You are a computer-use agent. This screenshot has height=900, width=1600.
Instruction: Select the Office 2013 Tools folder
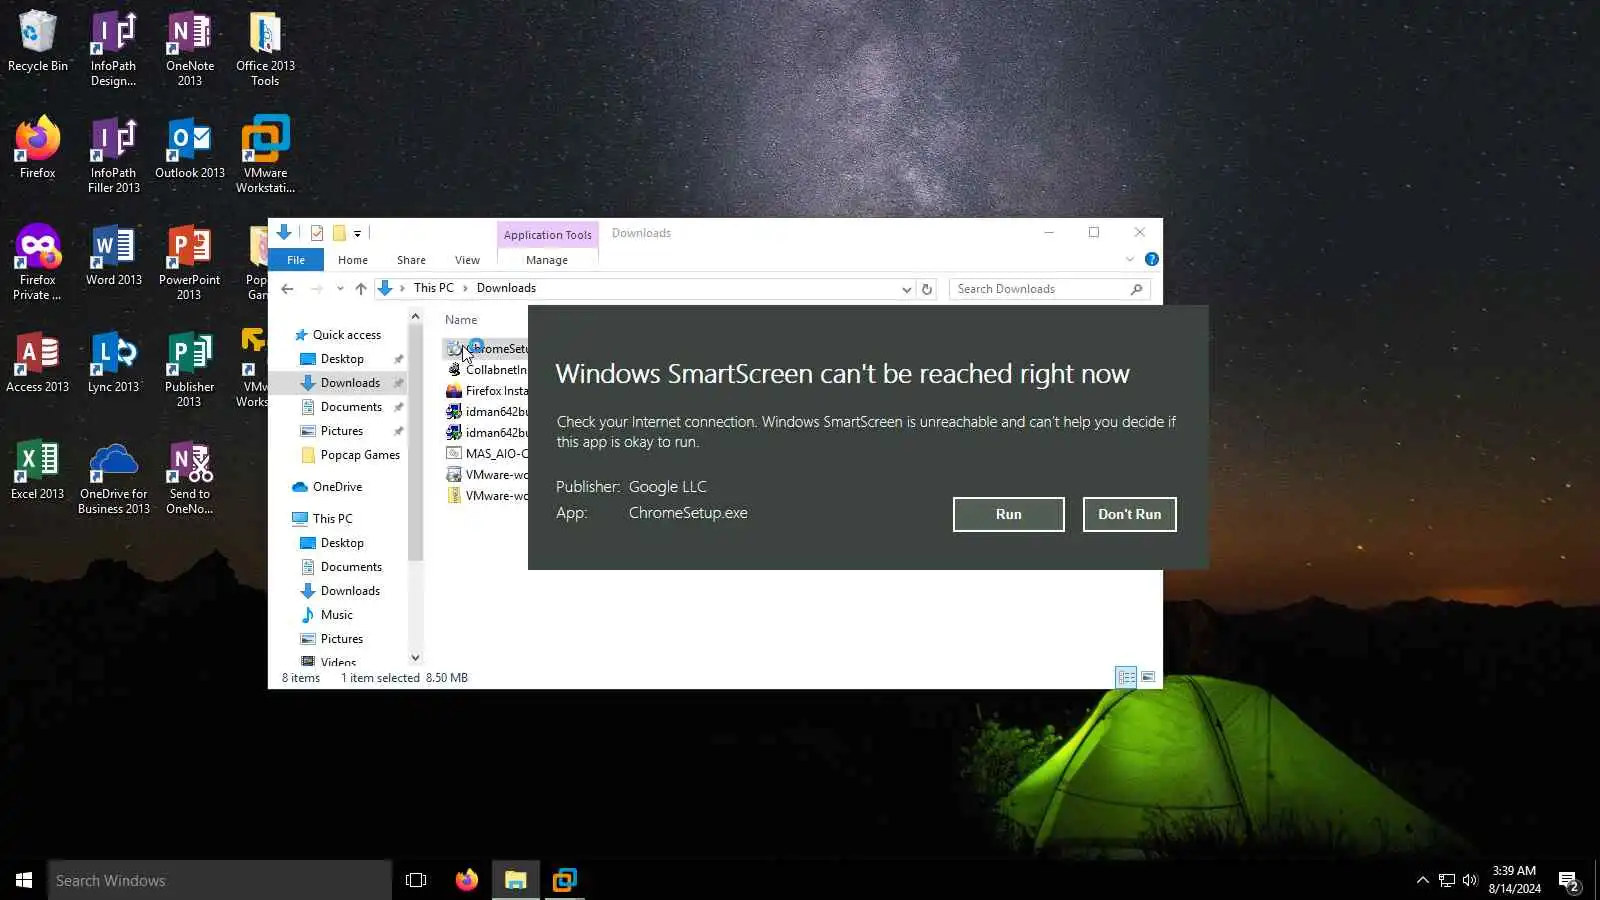pos(265,49)
